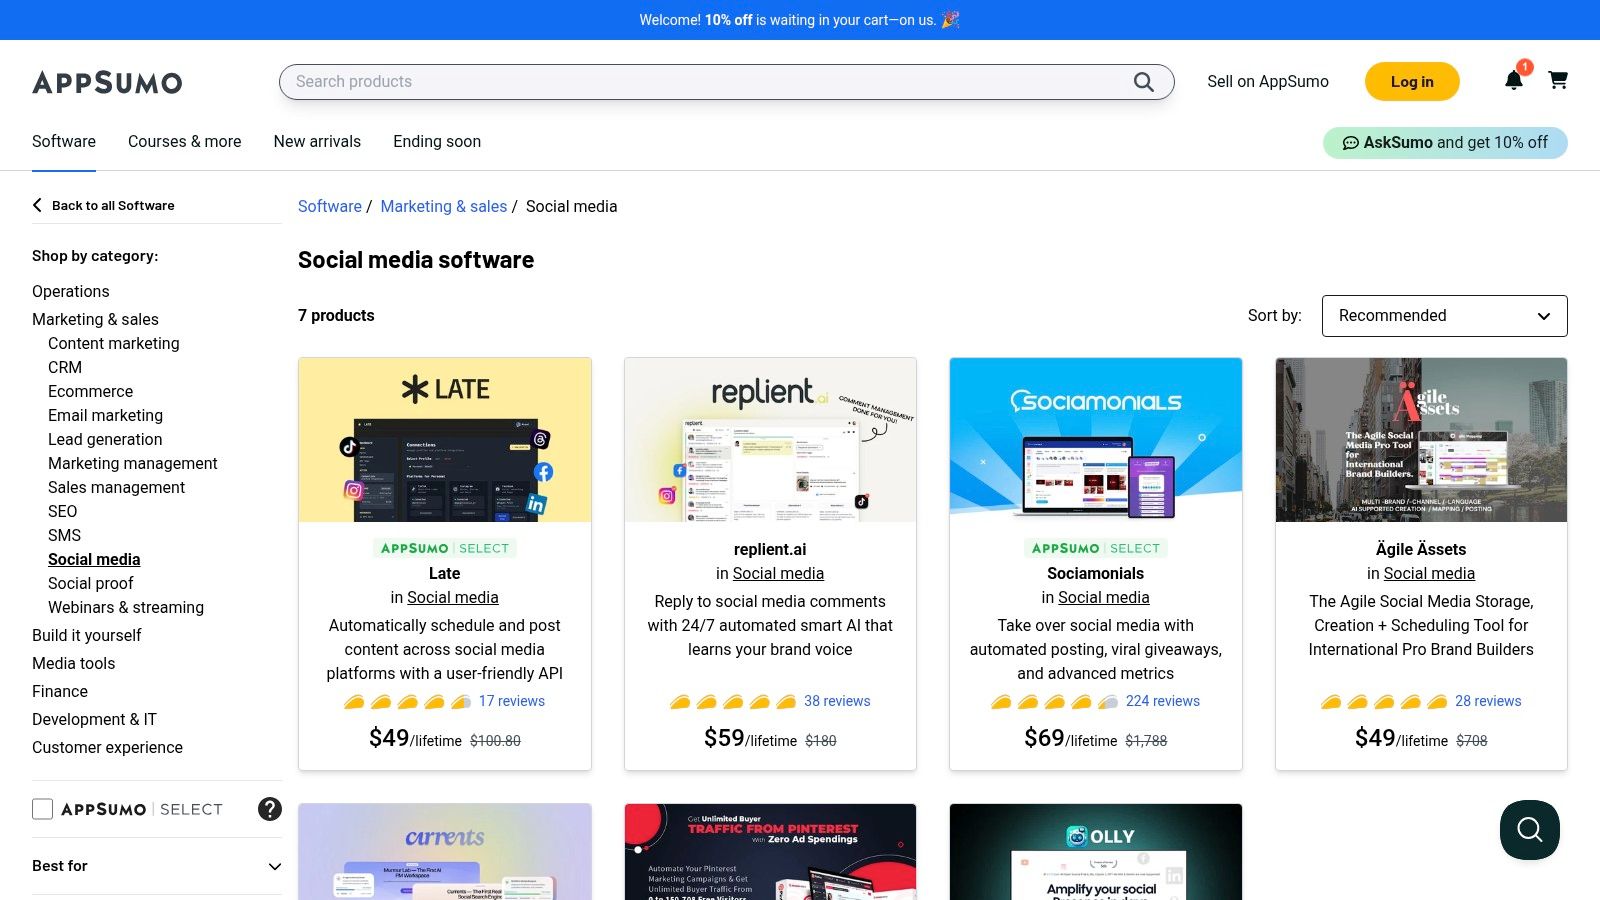Click the AppSumo Select badge on Sociamonials
This screenshot has width=1600, height=900.
click(x=1096, y=548)
